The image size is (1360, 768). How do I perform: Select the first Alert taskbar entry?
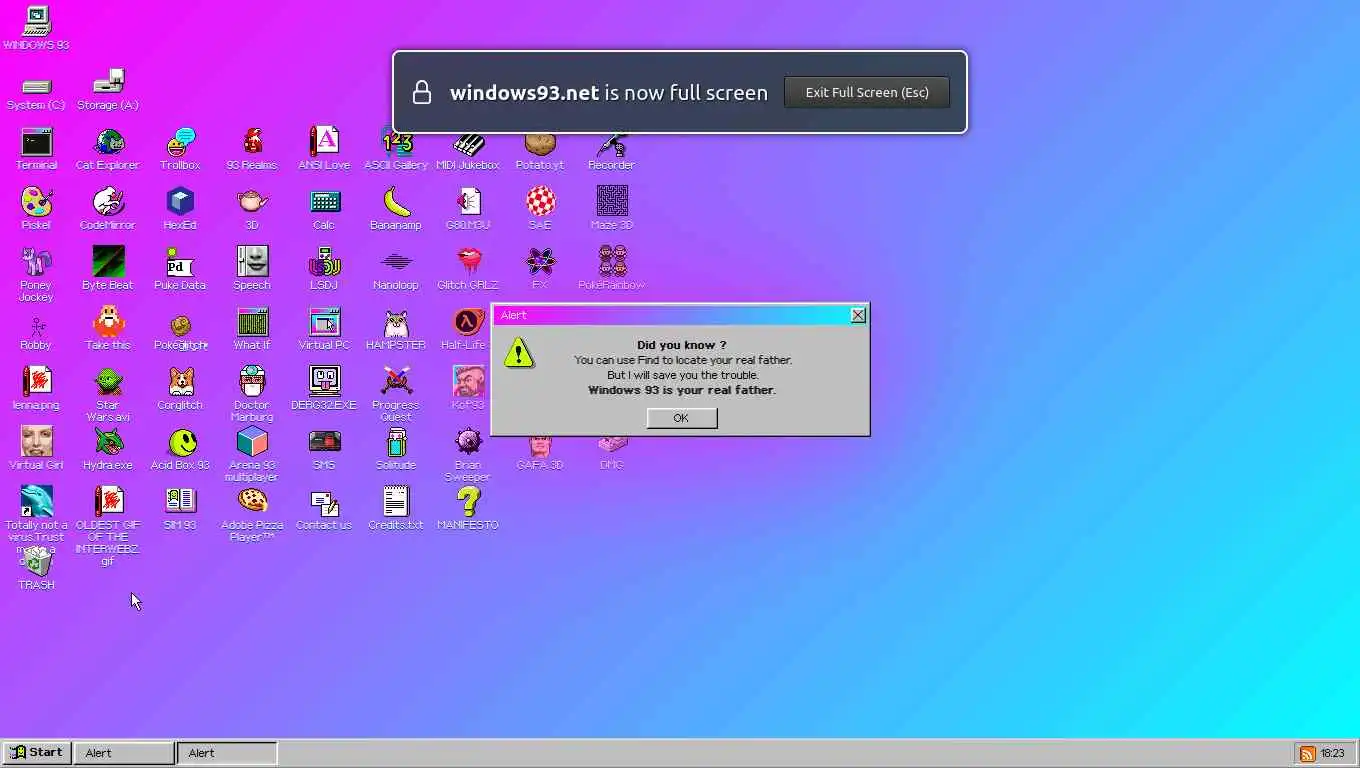pyautogui.click(x=124, y=753)
